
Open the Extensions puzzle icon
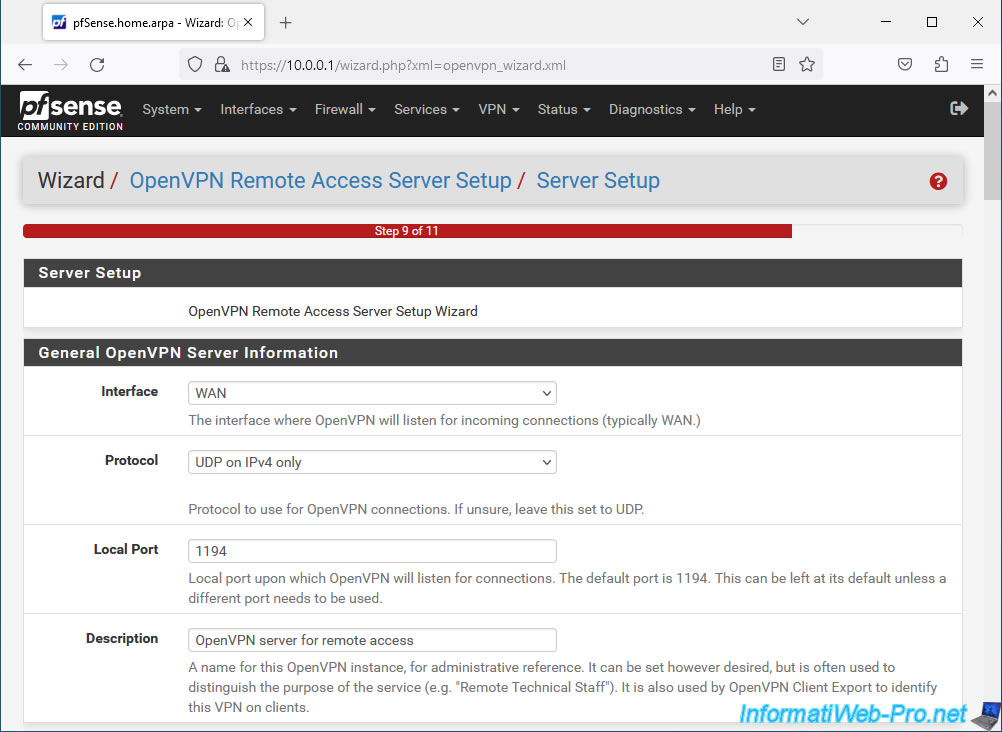[941, 64]
